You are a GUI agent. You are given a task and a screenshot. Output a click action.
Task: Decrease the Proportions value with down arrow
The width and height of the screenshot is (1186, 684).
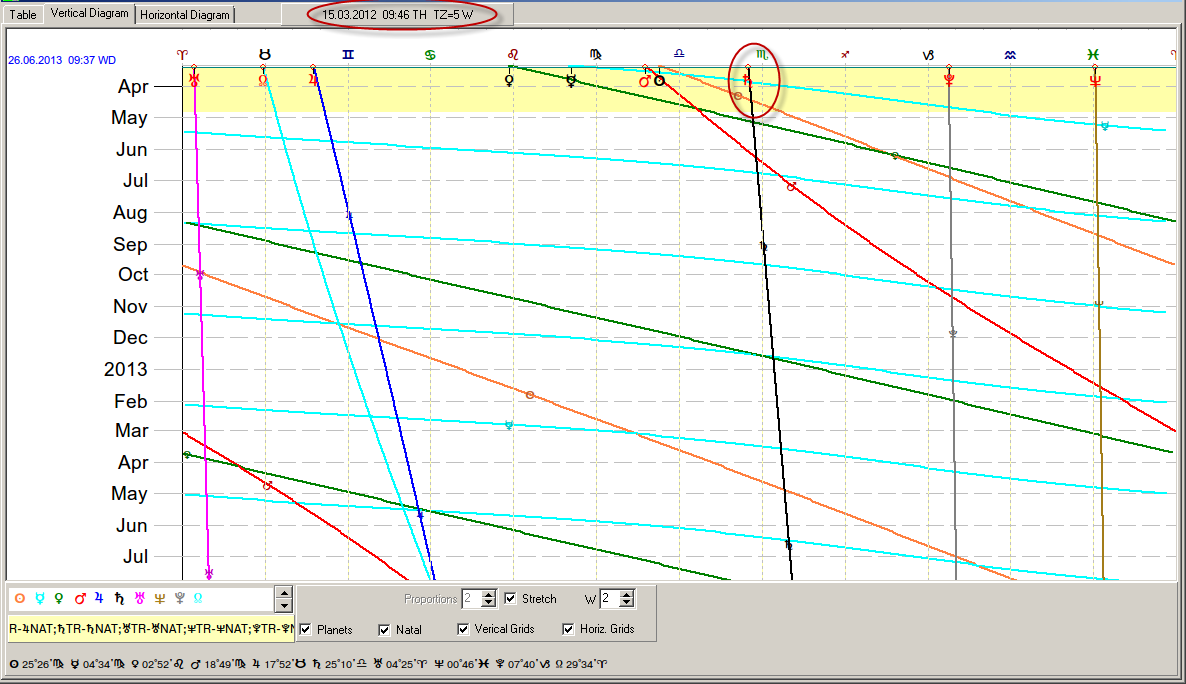tap(488, 604)
